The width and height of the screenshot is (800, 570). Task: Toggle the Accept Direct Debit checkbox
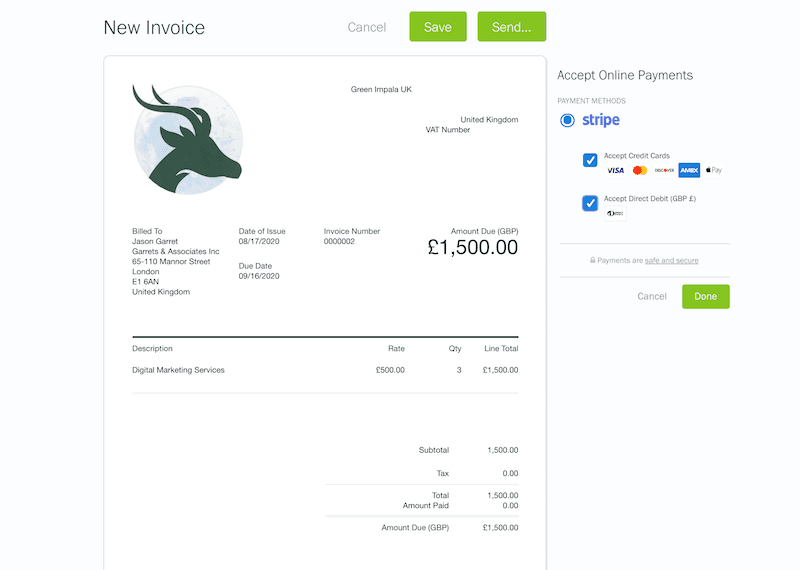[590, 203]
